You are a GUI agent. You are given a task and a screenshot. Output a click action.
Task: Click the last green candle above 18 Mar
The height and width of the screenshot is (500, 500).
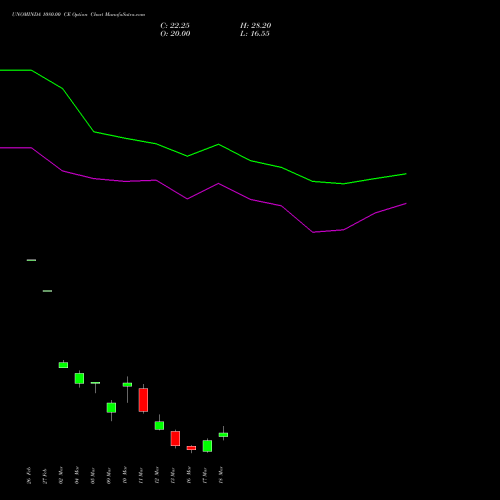click(223, 435)
